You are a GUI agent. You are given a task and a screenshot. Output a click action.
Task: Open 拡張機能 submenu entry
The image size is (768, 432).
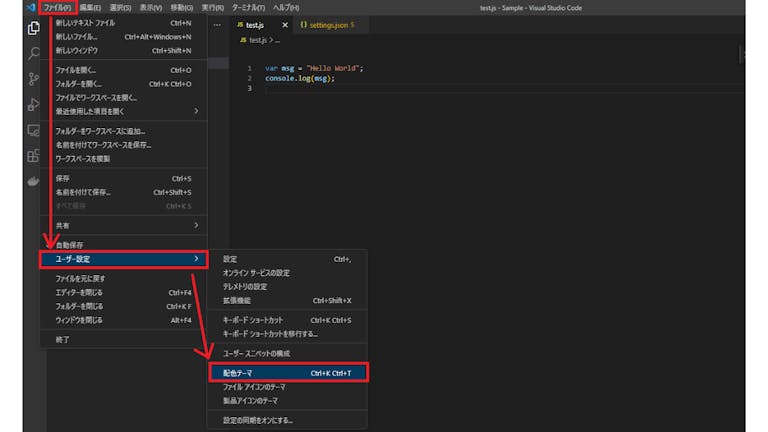coord(288,300)
